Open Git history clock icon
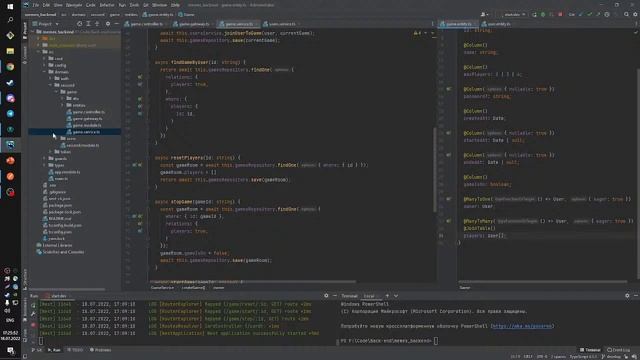This screenshot has height=360, width=640. click(x=607, y=15)
